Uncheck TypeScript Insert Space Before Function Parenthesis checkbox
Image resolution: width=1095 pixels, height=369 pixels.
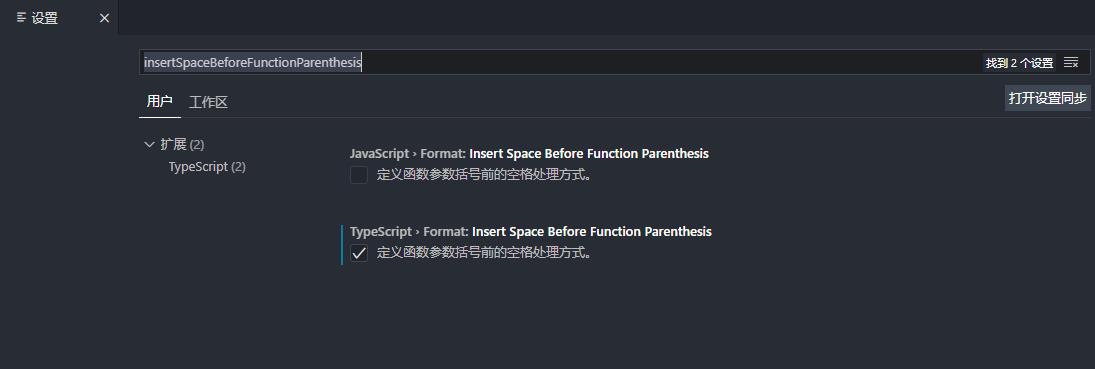tap(359, 253)
